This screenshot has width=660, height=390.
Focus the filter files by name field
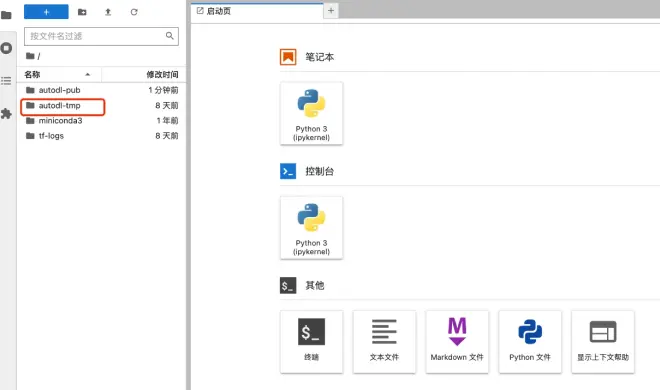point(101,36)
